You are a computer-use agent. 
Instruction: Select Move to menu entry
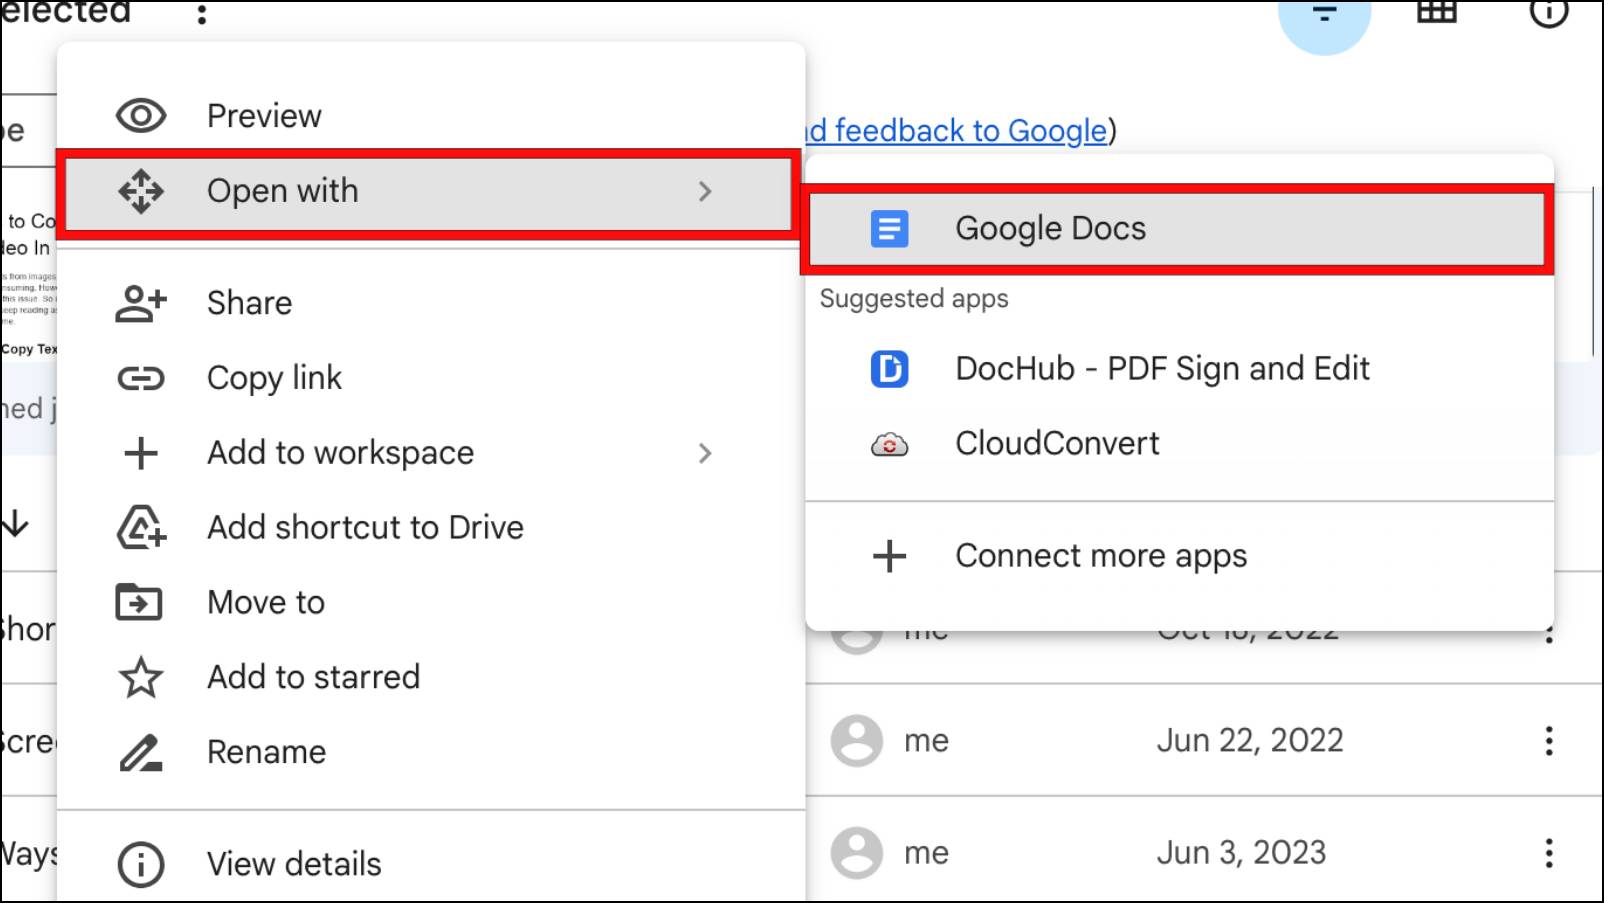point(431,602)
